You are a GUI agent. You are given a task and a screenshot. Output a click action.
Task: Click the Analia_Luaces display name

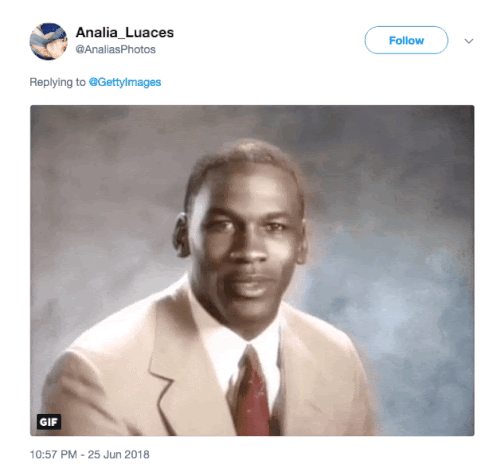coord(125,33)
